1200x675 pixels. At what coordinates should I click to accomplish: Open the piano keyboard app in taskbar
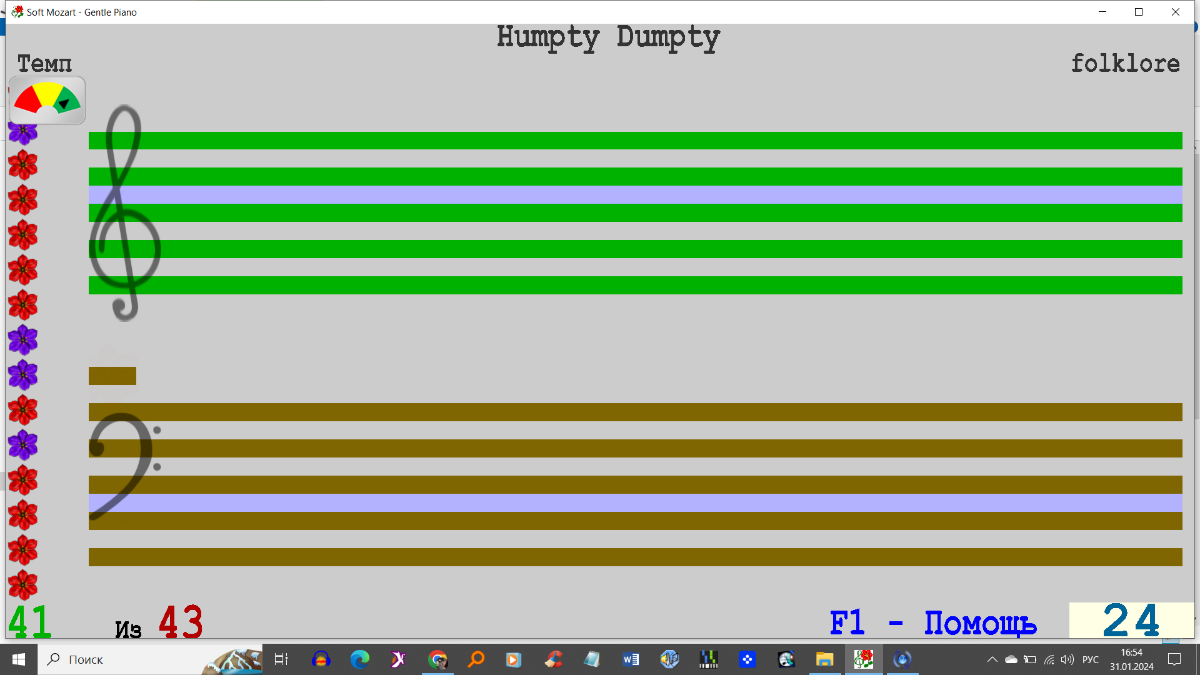click(x=709, y=659)
